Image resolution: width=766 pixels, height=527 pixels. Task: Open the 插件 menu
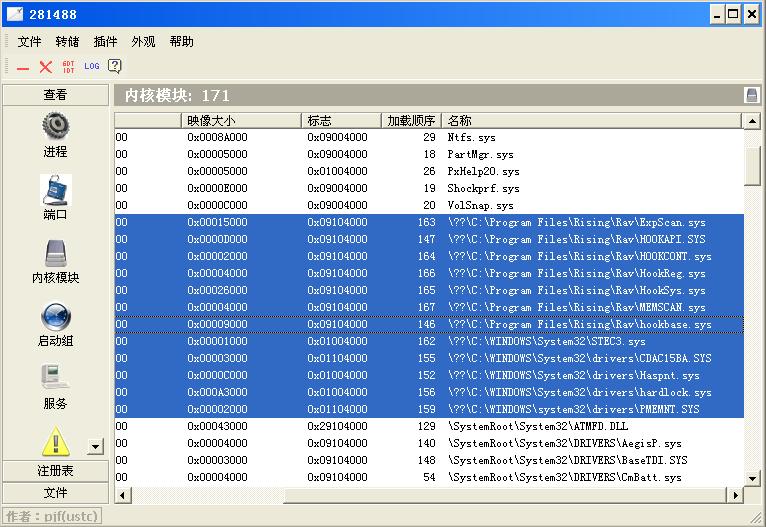click(106, 42)
